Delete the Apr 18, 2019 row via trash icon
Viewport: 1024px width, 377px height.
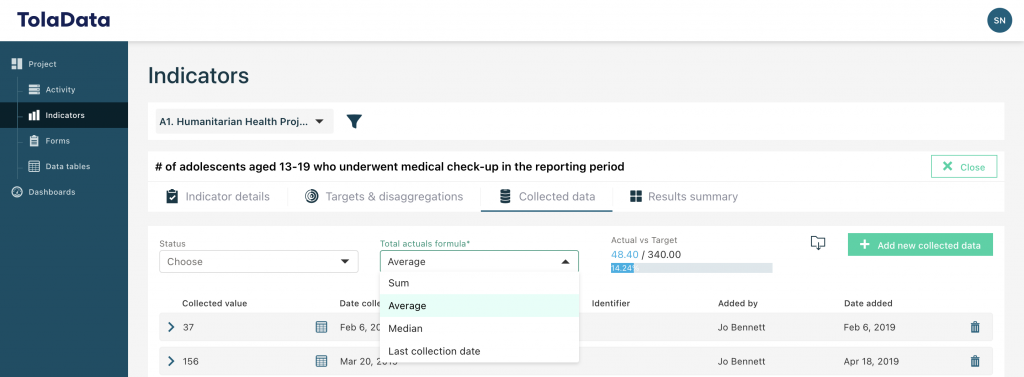click(x=975, y=361)
